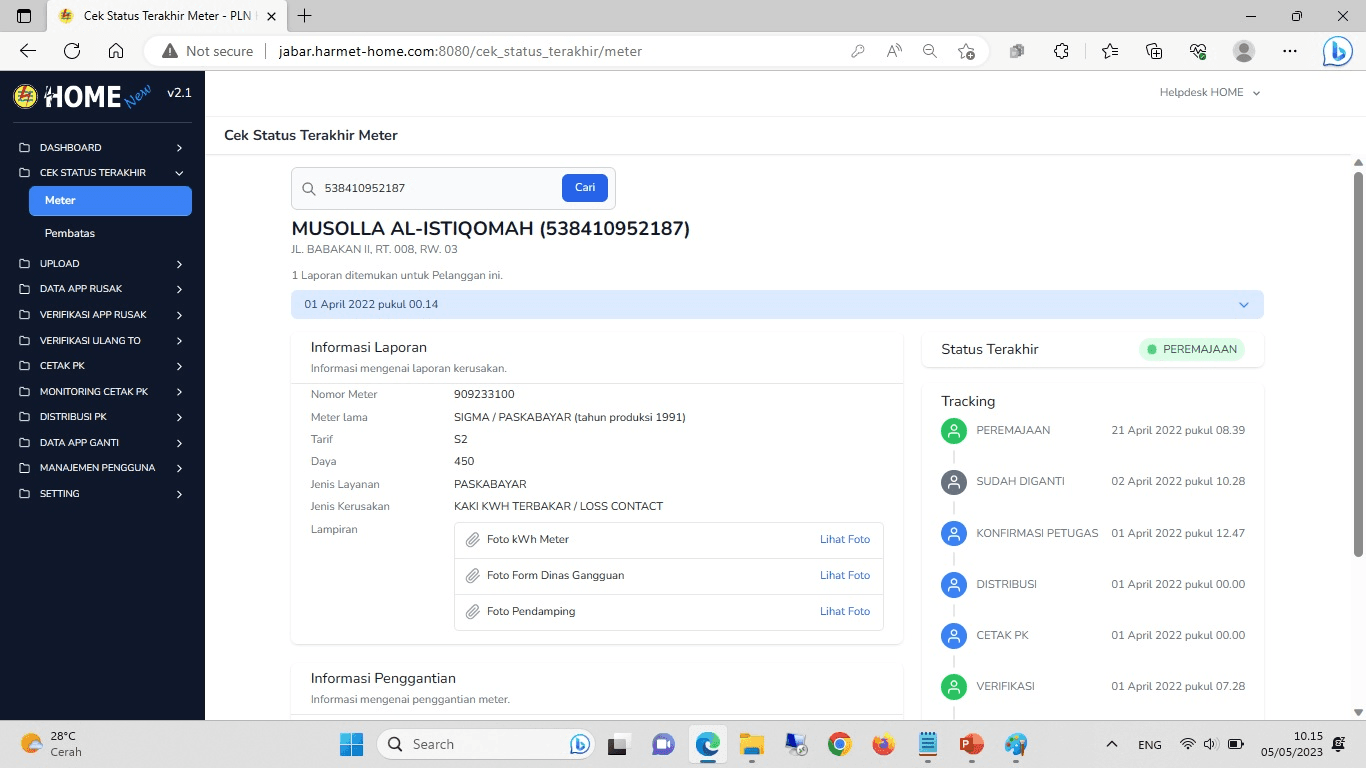The width and height of the screenshot is (1366, 768).
Task: Open Lihat Foto for Foto Pendamping
Action: click(x=845, y=612)
